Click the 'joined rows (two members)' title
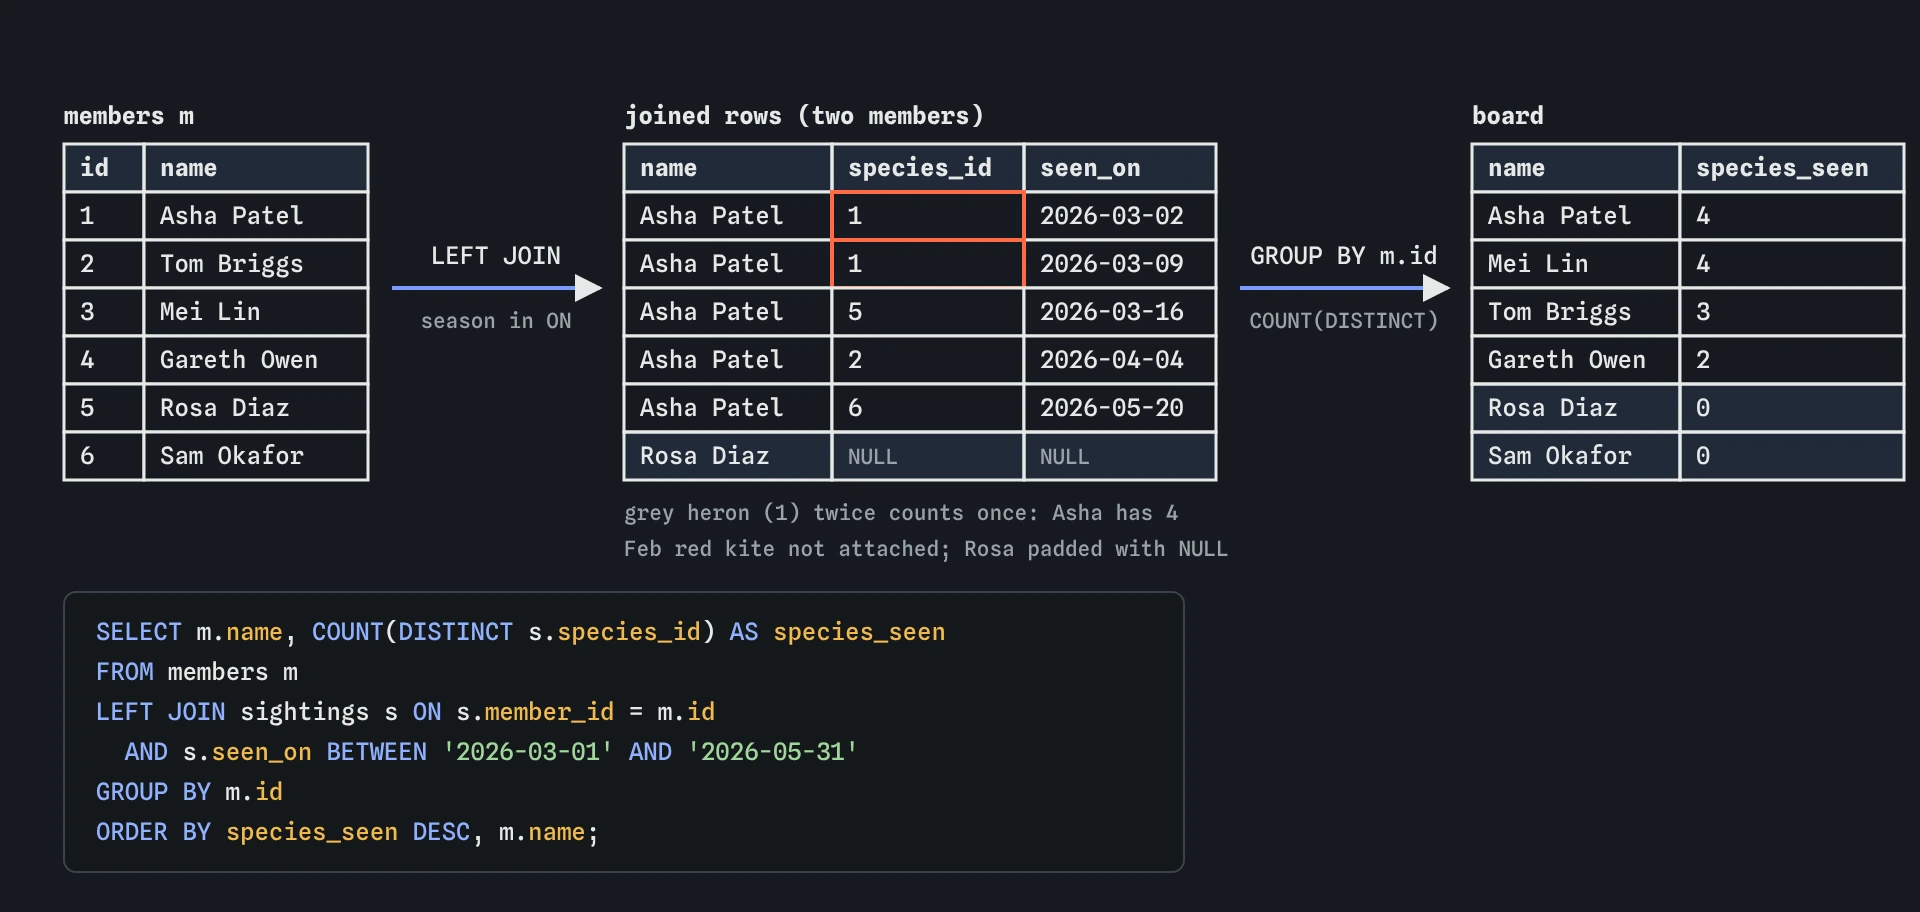This screenshot has height=912, width=1920. tap(804, 116)
